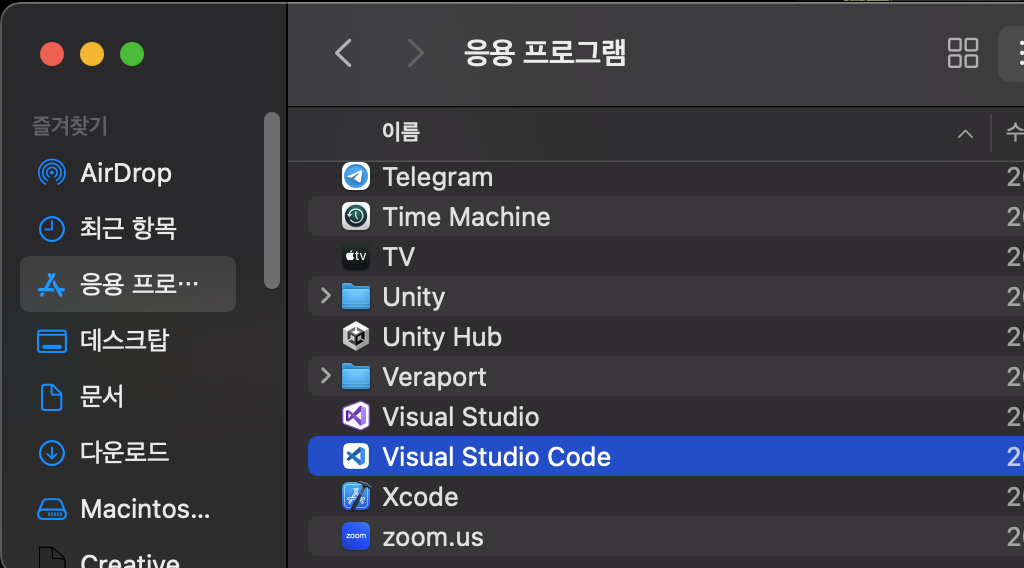Image resolution: width=1024 pixels, height=568 pixels.
Task: Click the Veraport folder icon
Action: [356, 376]
